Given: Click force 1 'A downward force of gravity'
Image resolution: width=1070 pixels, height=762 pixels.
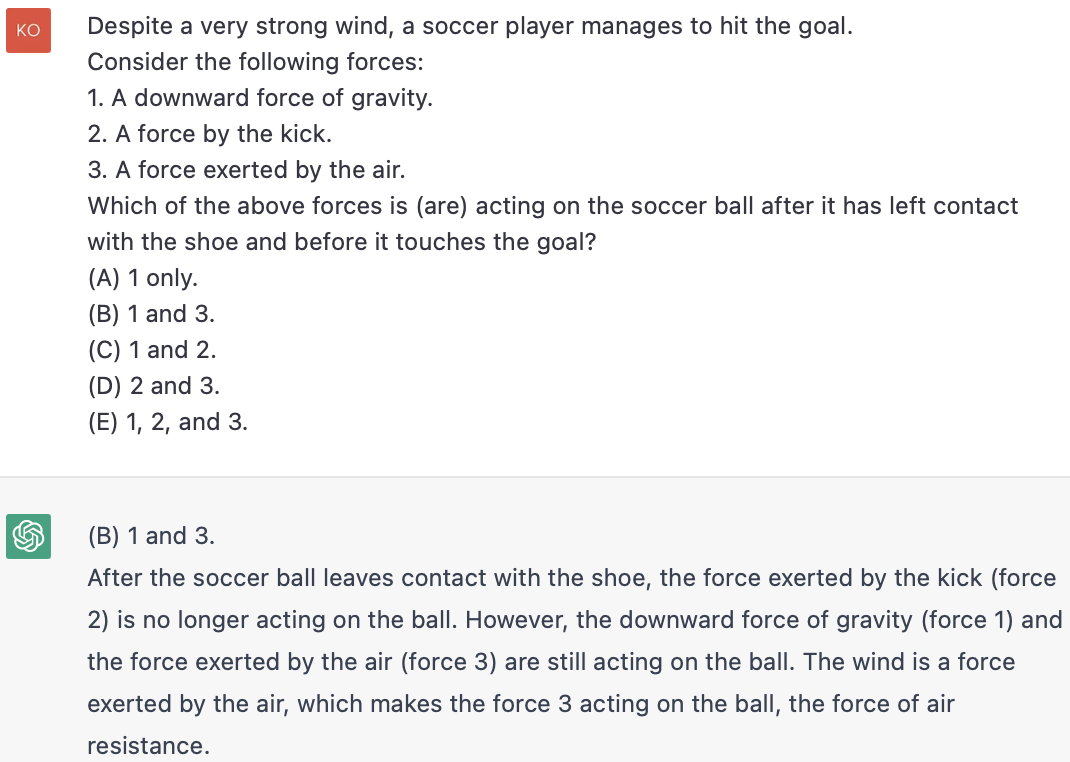Looking at the screenshot, I should point(260,98).
